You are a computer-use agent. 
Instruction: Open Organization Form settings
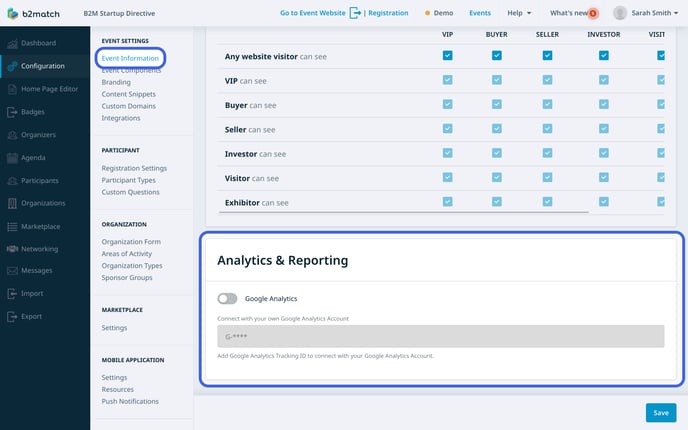131,242
